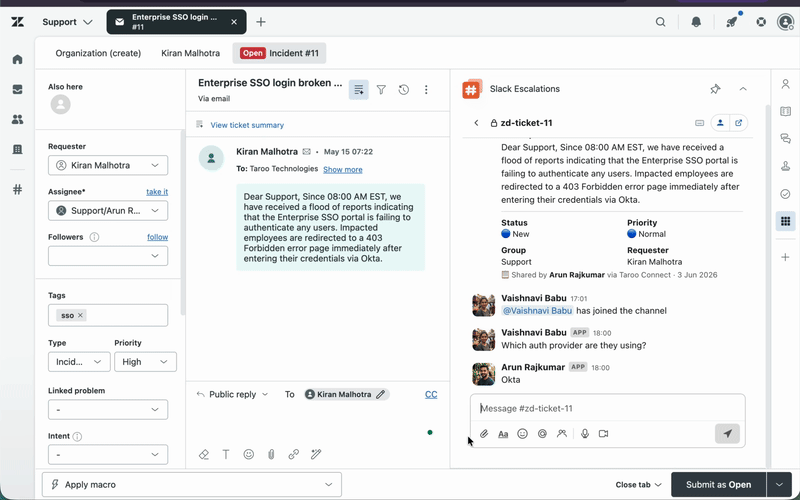
Task: Click the insert link icon in reply toolbar
Action: point(293,454)
